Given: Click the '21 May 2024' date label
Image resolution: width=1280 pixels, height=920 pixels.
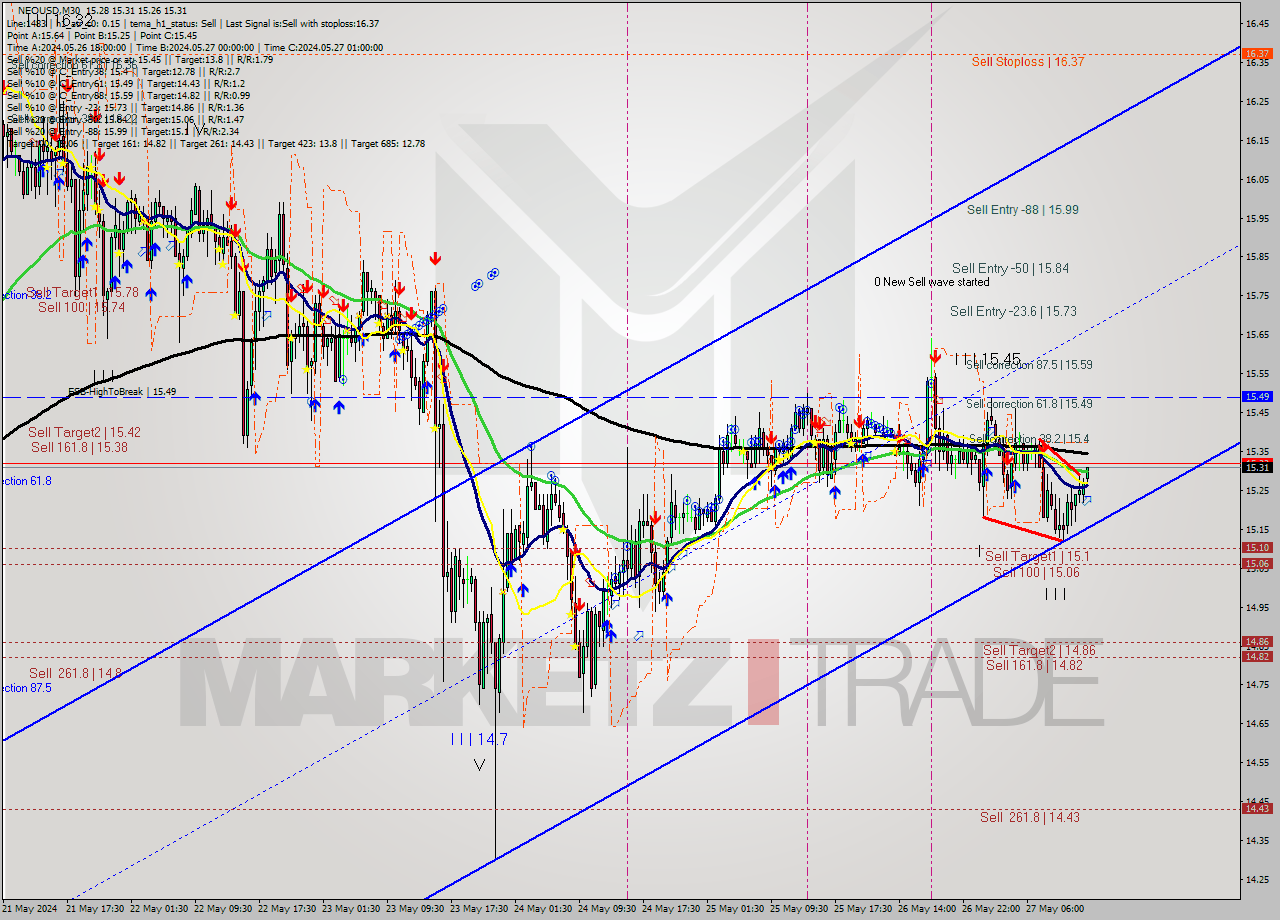Looking at the screenshot, I should [x=30, y=909].
